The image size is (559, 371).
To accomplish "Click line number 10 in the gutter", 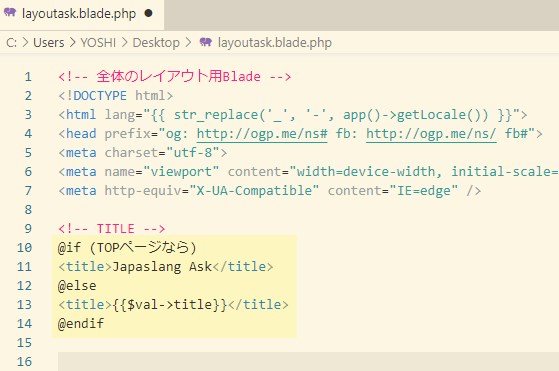I will coord(24,247).
